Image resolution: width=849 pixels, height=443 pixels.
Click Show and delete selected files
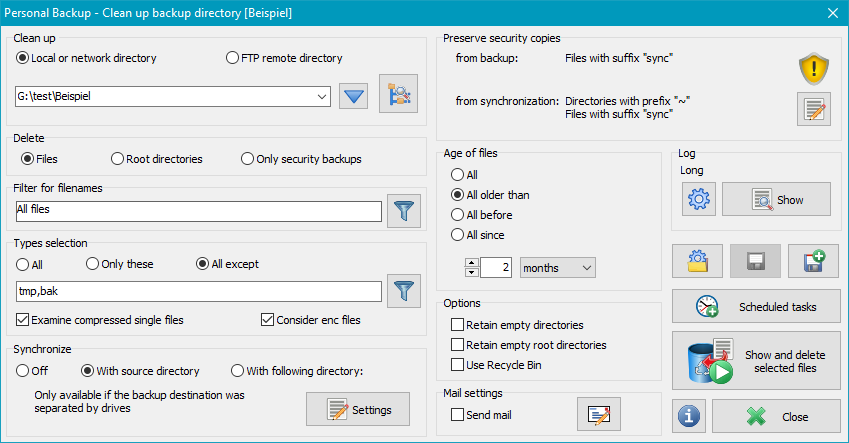coord(756,361)
